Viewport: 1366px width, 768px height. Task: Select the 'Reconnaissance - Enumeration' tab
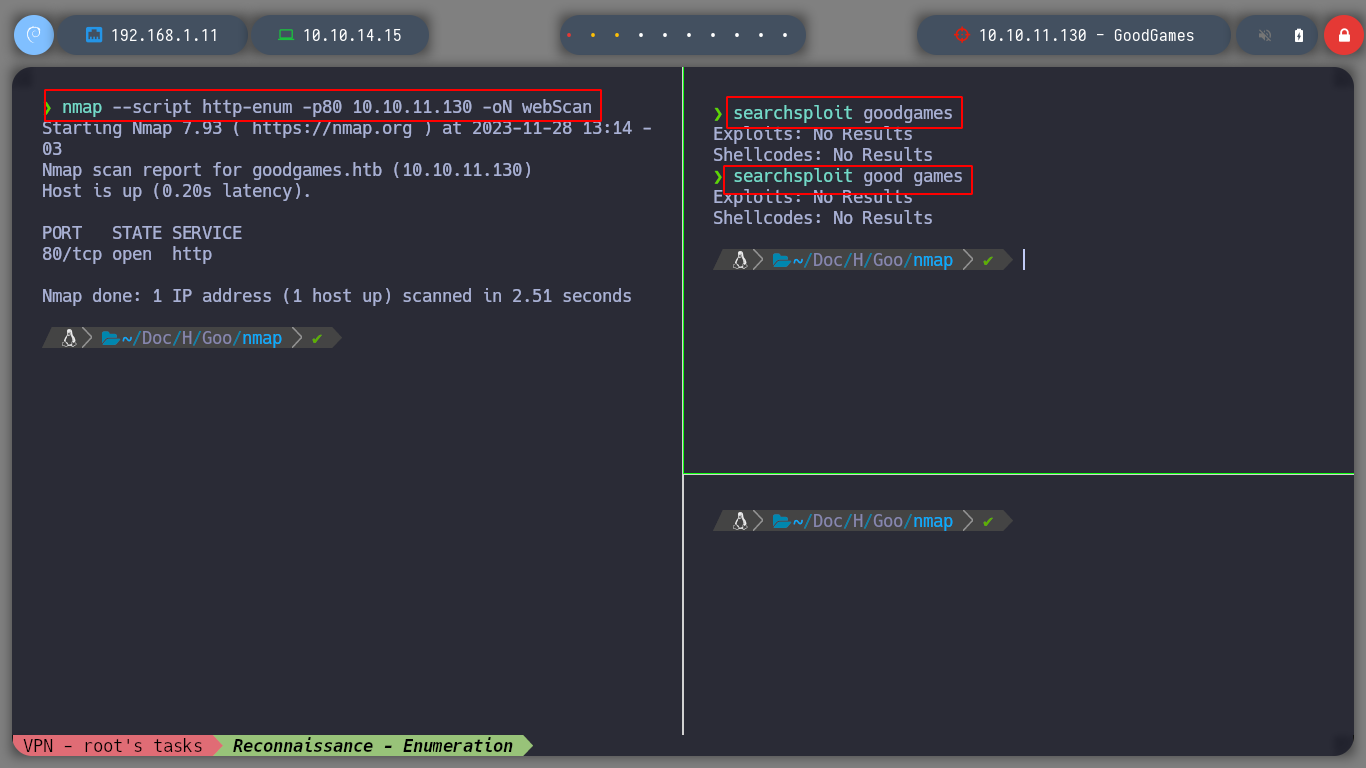(373, 746)
